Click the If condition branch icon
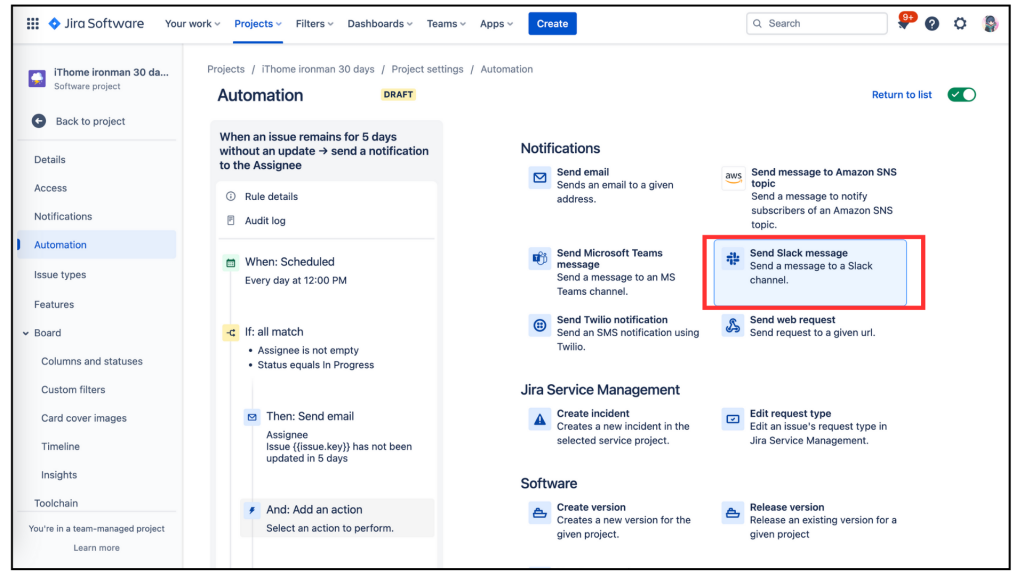1024x576 pixels. point(231,332)
